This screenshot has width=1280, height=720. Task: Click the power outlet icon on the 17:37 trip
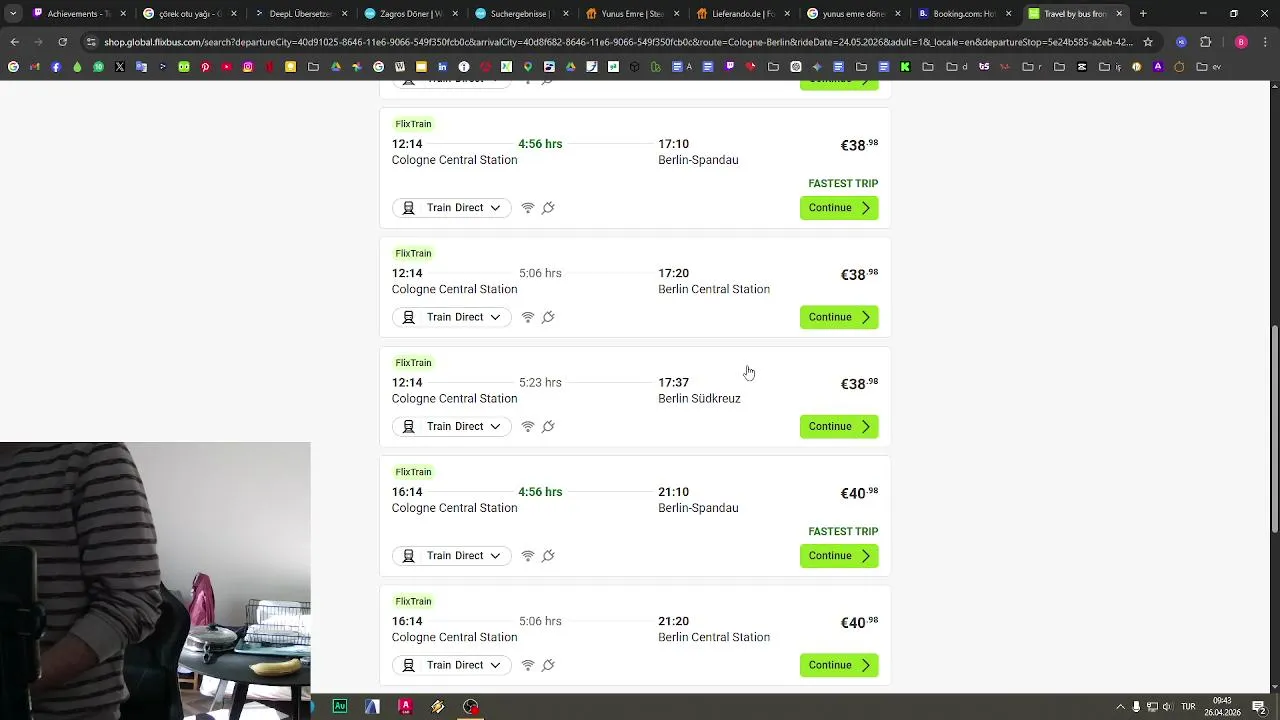tap(548, 426)
